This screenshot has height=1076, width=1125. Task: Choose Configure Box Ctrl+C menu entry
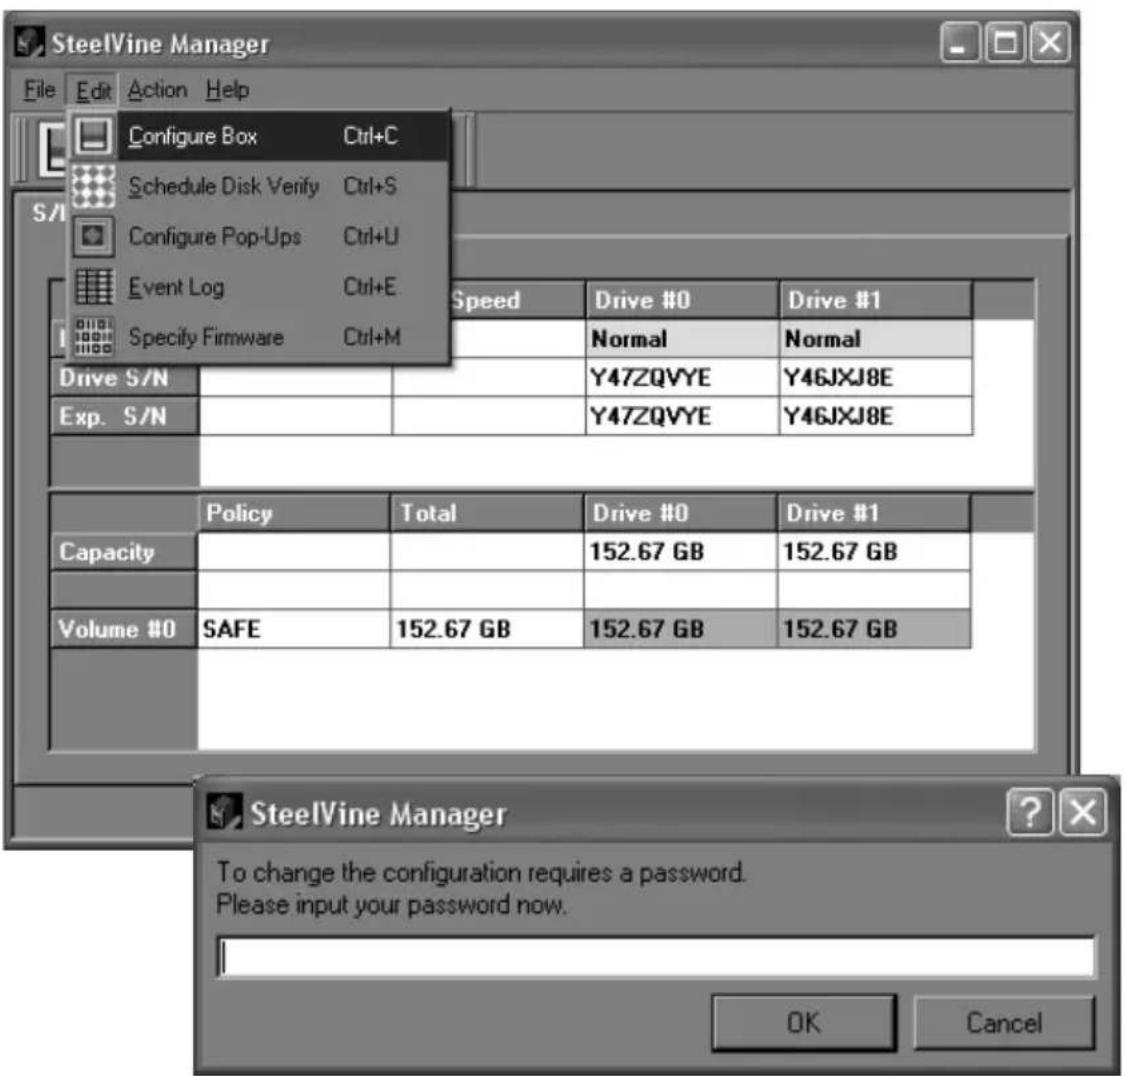click(260, 136)
